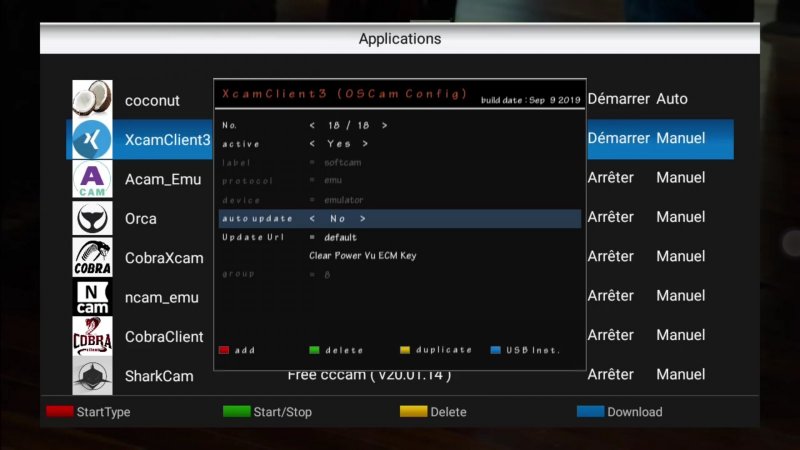The height and width of the screenshot is (450, 800).
Task: Click the greyed protocol emu value
Action: [x=333, y=180]
